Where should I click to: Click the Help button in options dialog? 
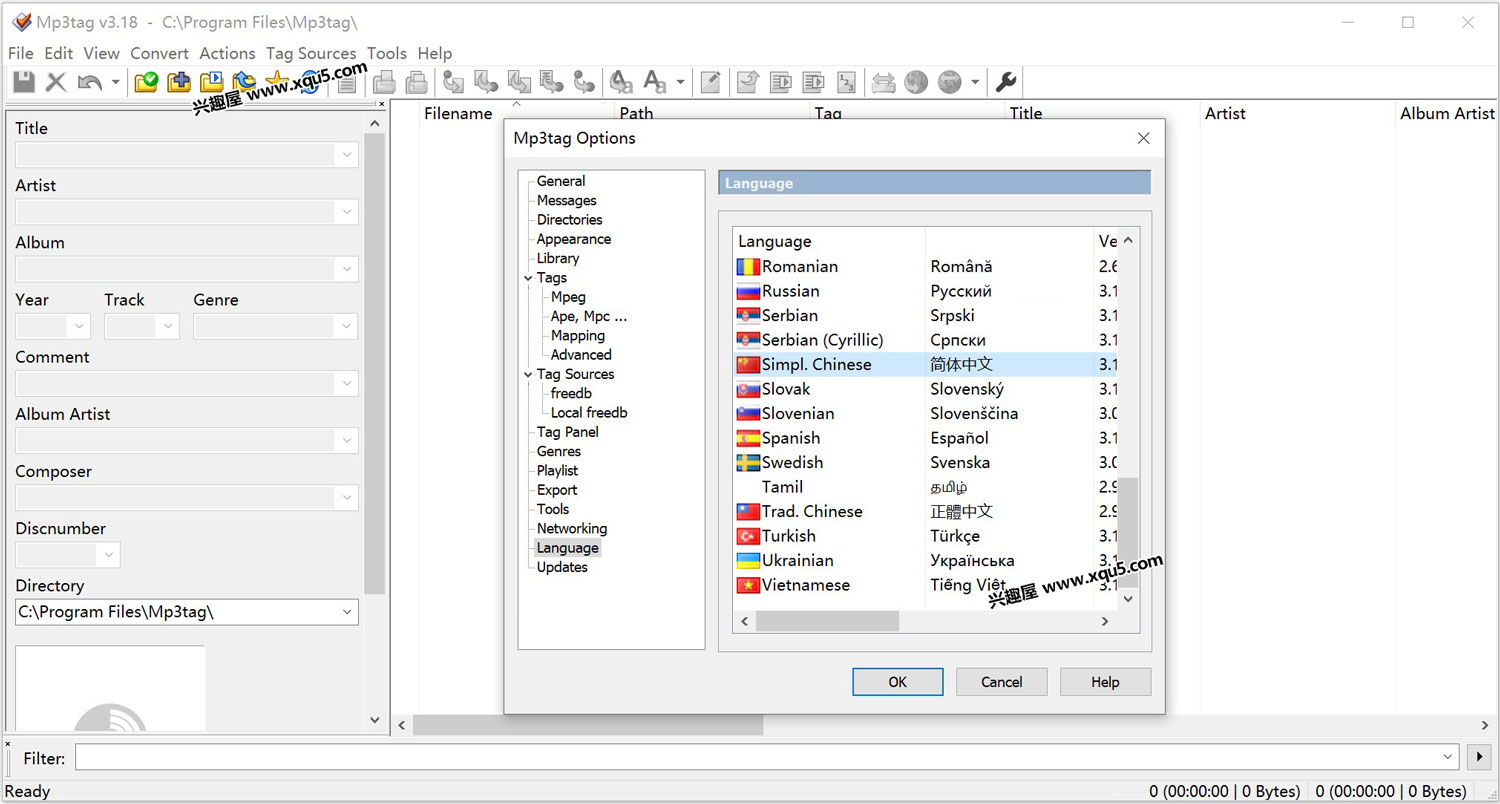tap(1105, 682)
